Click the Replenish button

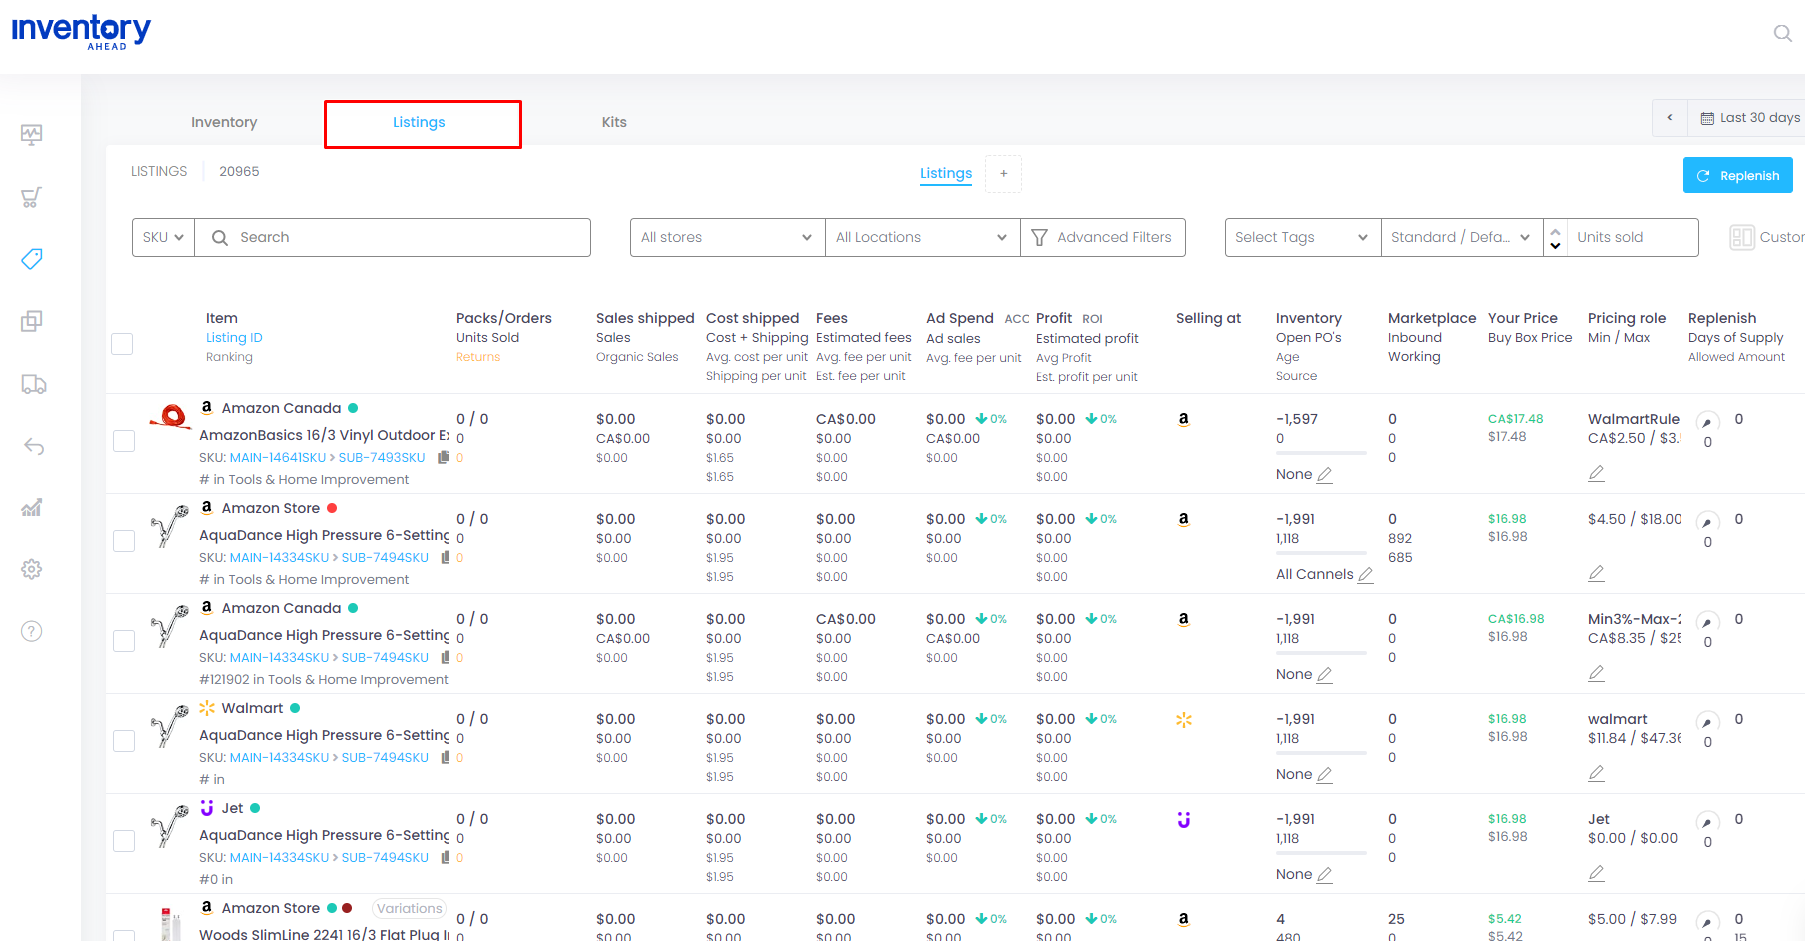[x=1737, y=175]
